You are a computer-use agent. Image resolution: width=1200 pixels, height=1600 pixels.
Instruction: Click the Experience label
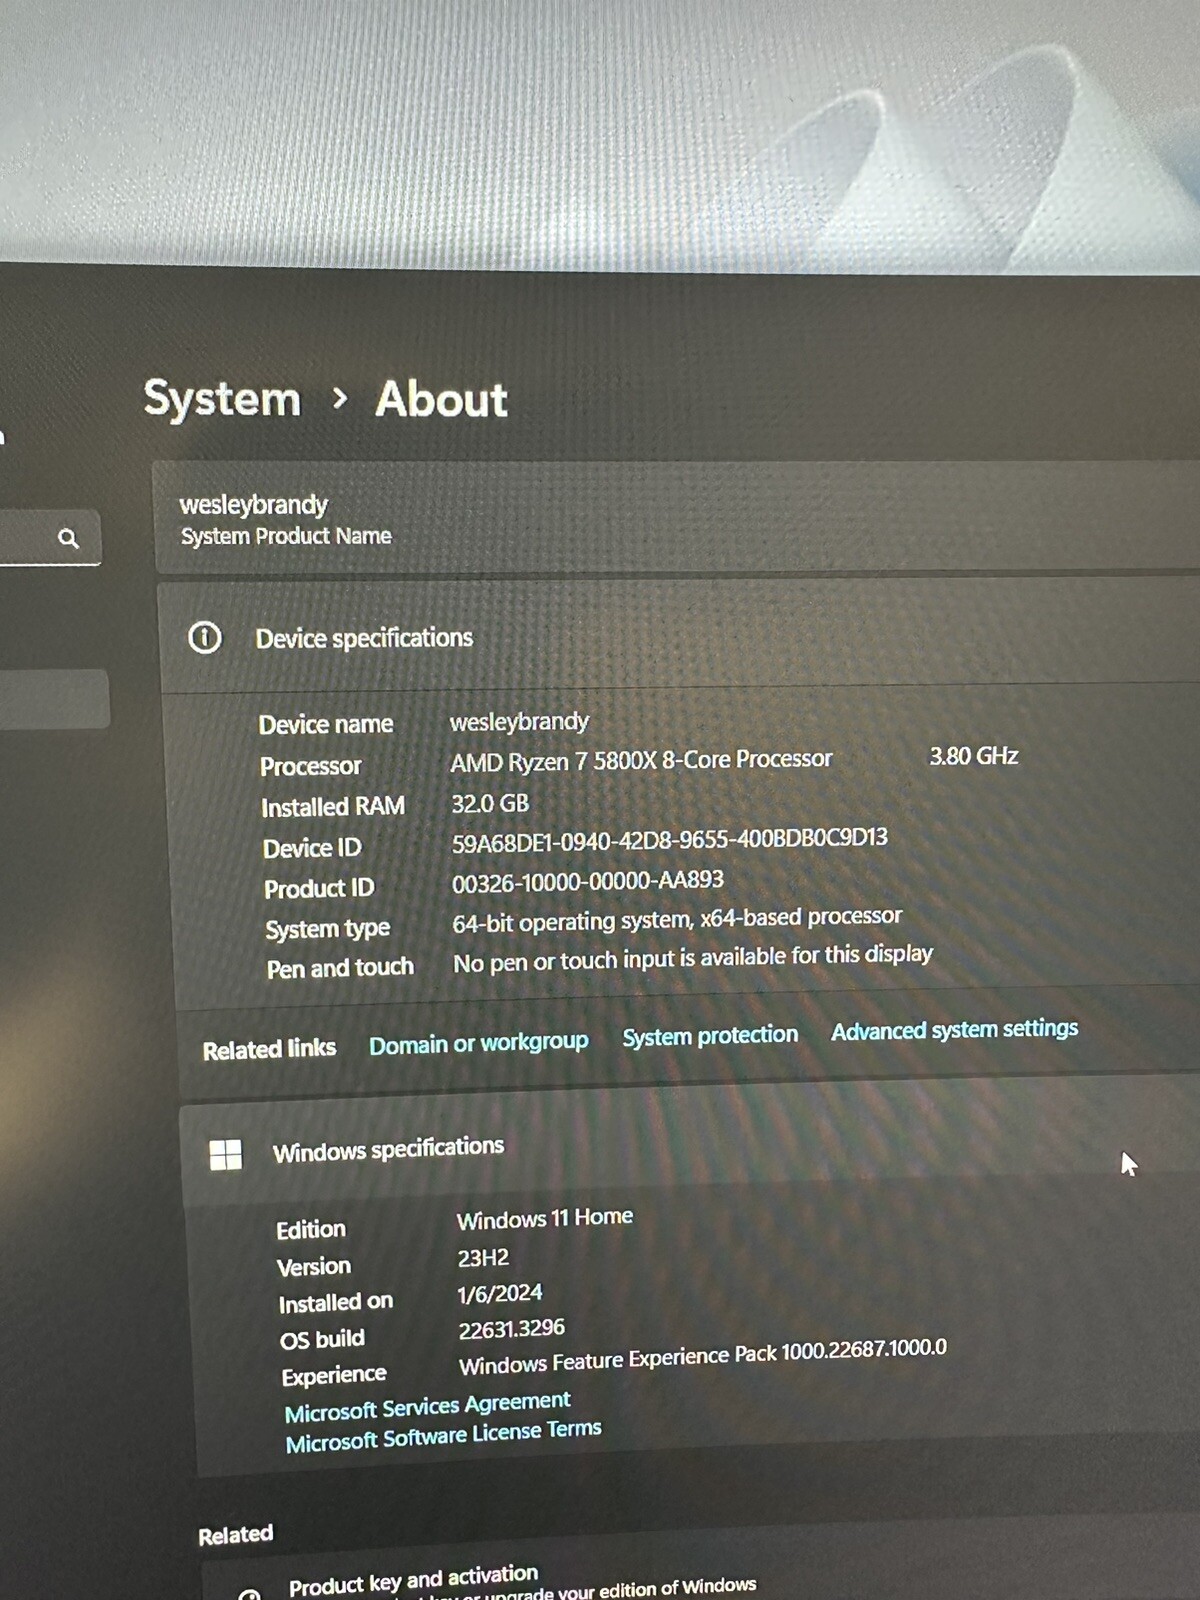pos(333,1376)
